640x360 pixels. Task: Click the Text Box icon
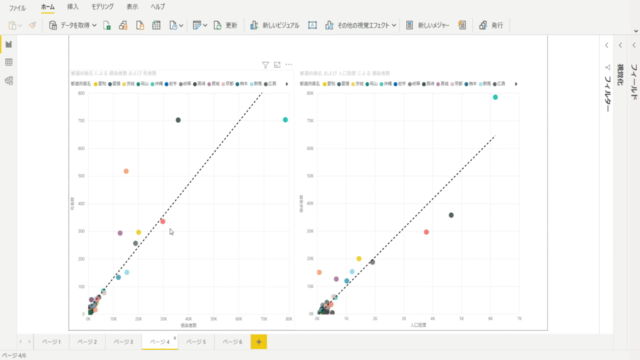click(312, 25)
